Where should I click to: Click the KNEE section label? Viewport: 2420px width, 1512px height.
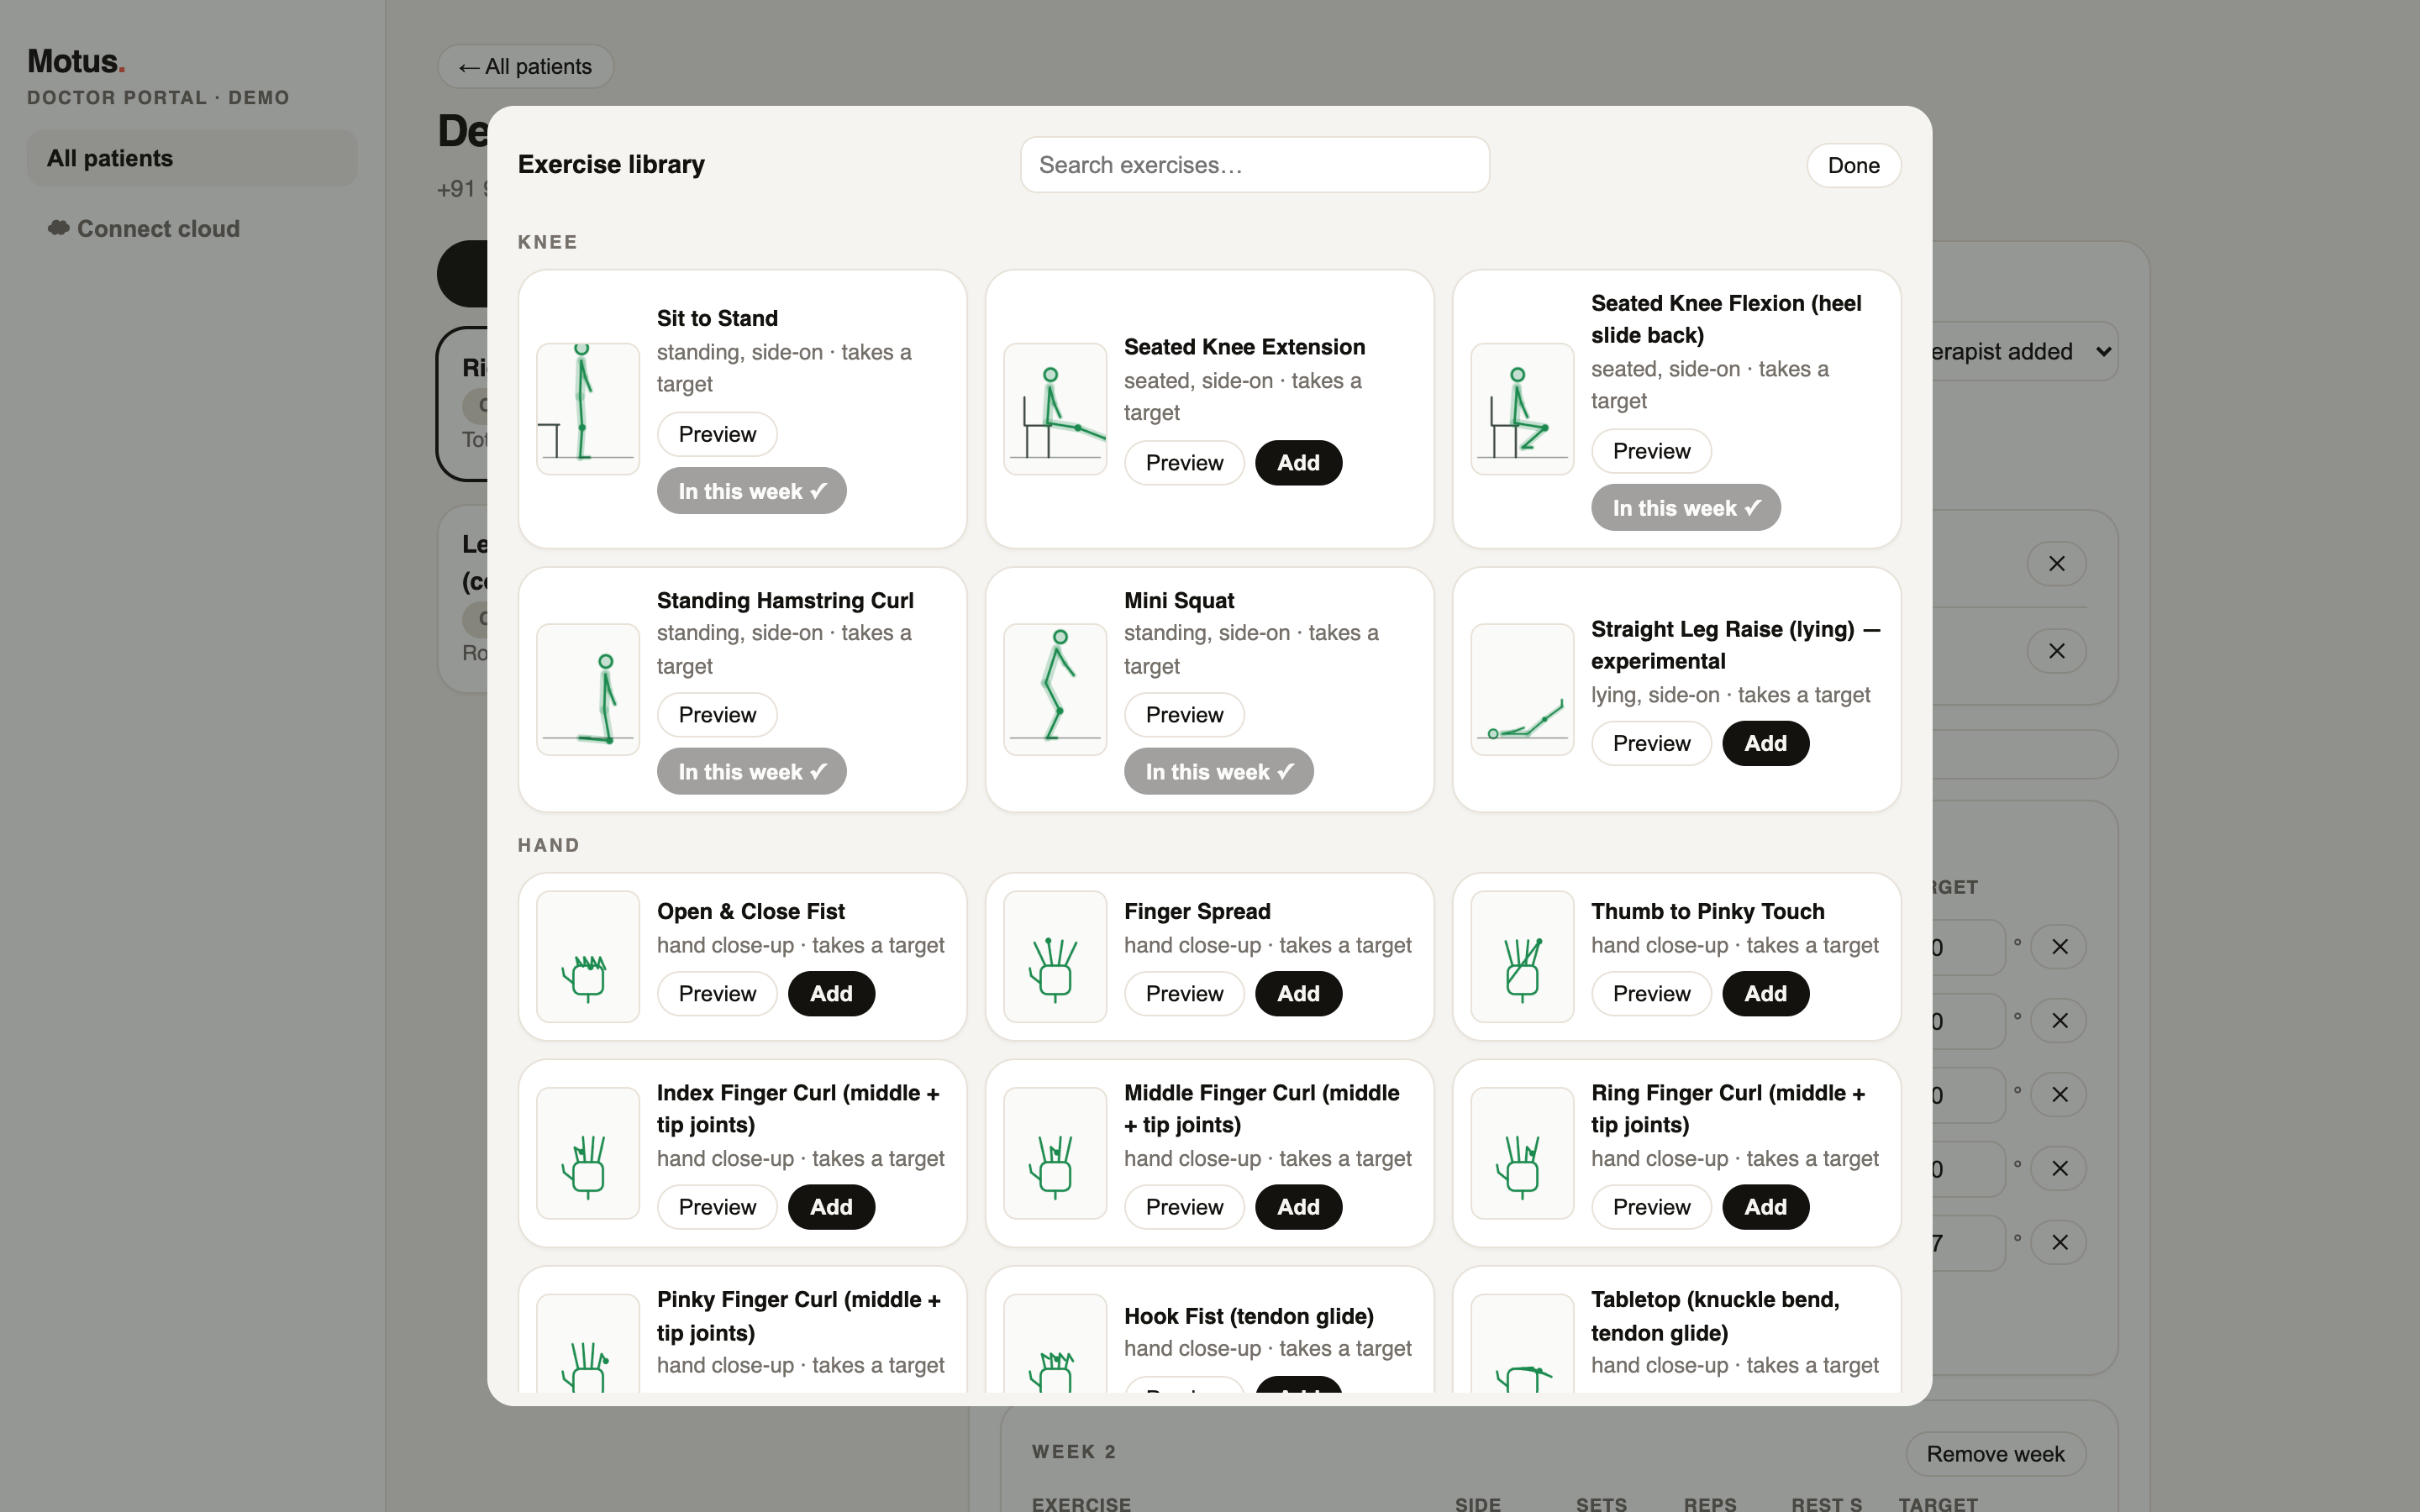[547, 242]
